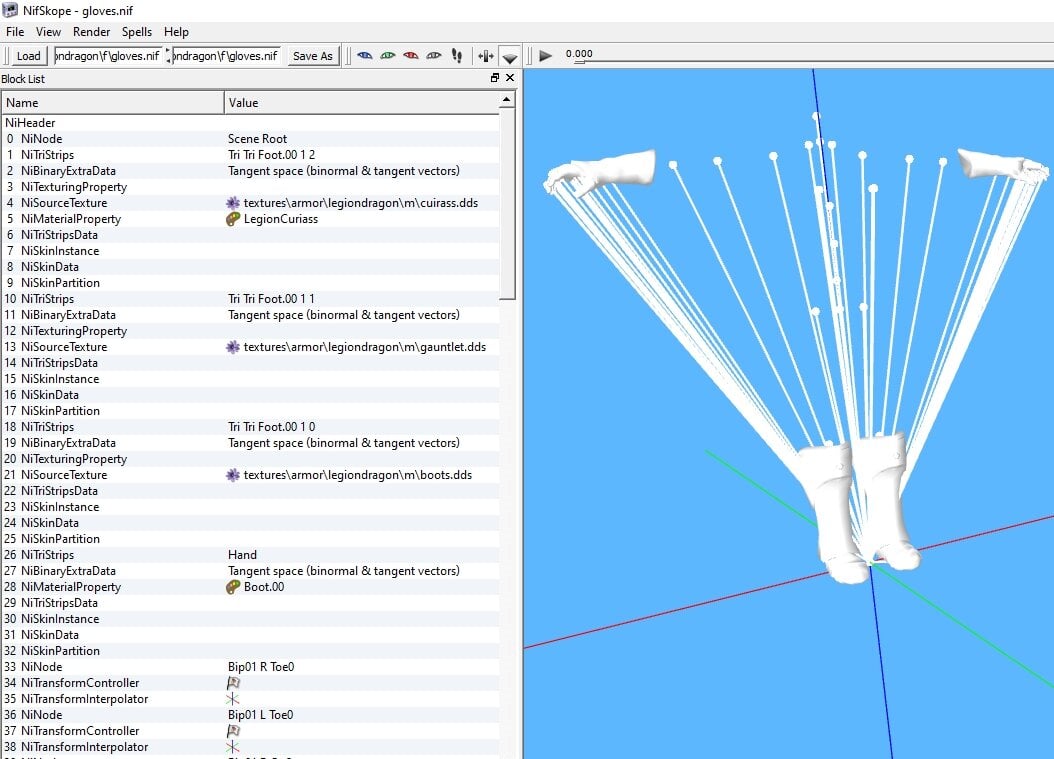This screenshot has height=759, width=1054.
Task: Click the Block List scroll up arrow
Action: 508,100
